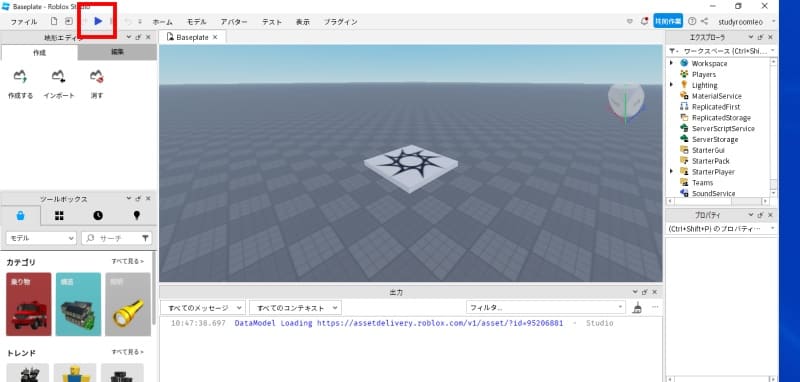The height and width of the screenshot is (382, 800).
Task: Click the blue Play test button
Action: [x=98, y=21]
